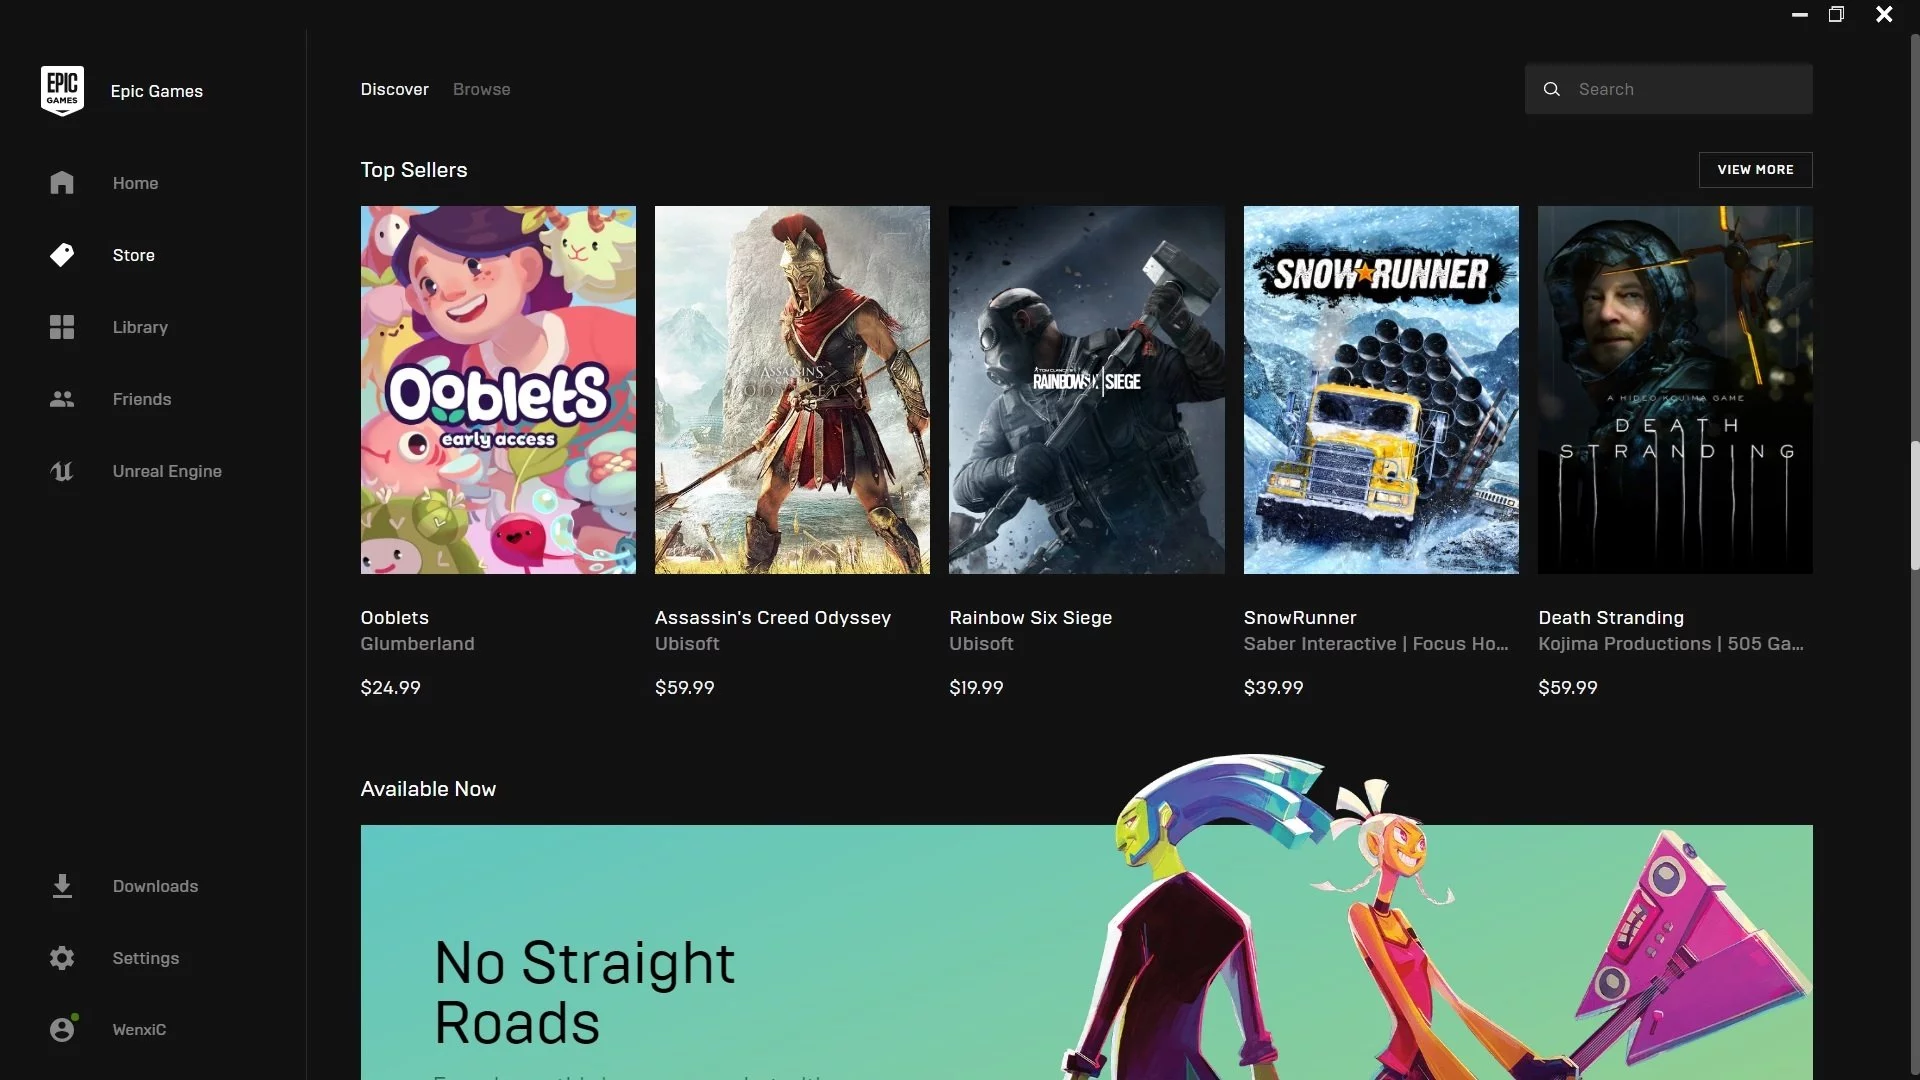
Task: Open the Friends people icon
Action: tap(62, 399)
